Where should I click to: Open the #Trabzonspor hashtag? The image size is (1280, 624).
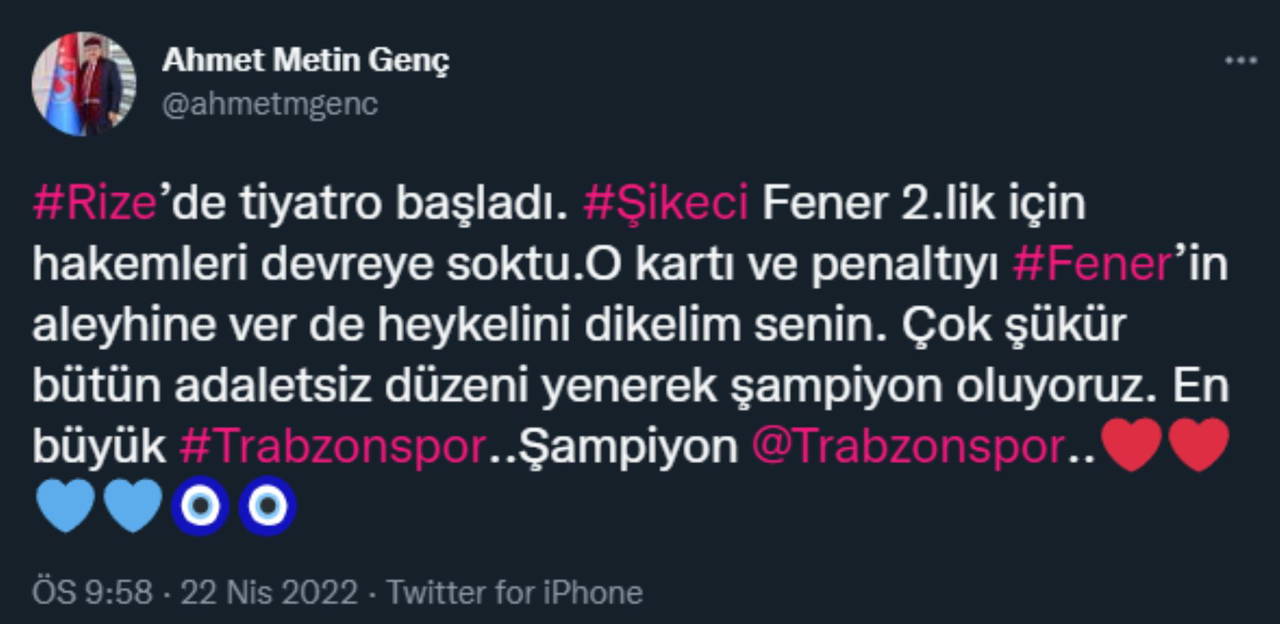click(x=332, y=447)
